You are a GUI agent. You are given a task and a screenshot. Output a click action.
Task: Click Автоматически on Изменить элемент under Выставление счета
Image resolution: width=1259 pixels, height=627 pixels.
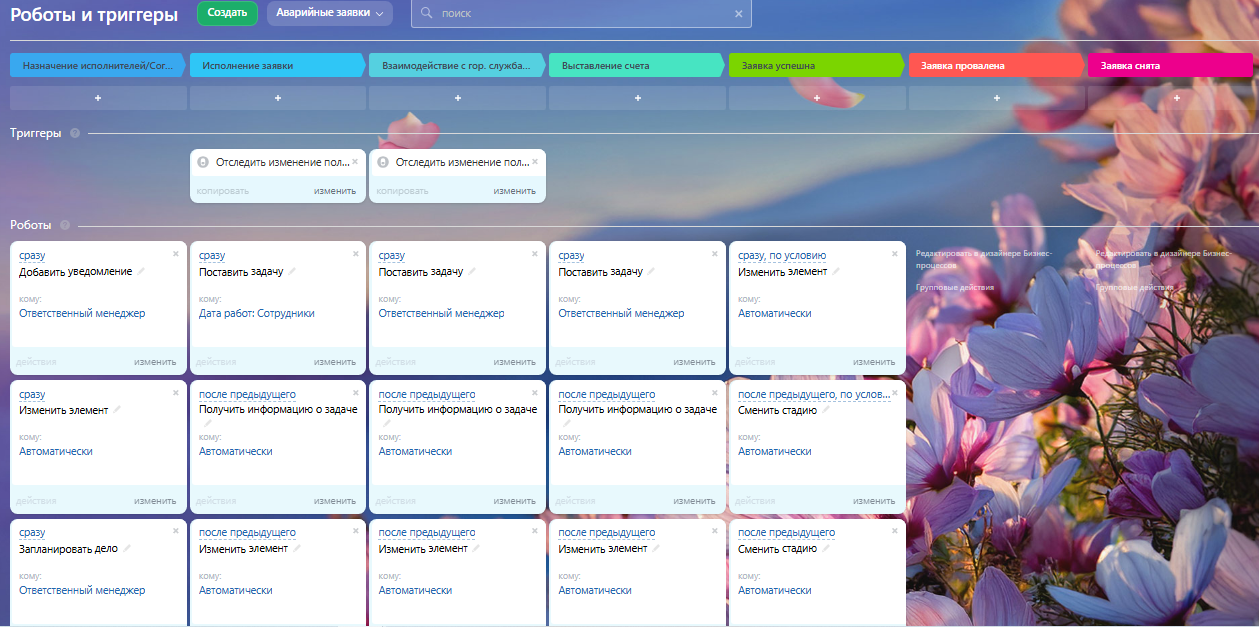click(x=595, y=590)
